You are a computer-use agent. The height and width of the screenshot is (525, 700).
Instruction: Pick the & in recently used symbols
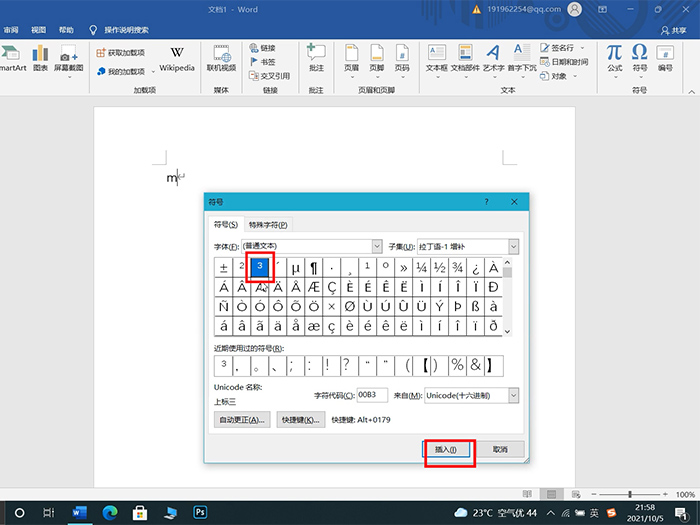pos(476,366)
